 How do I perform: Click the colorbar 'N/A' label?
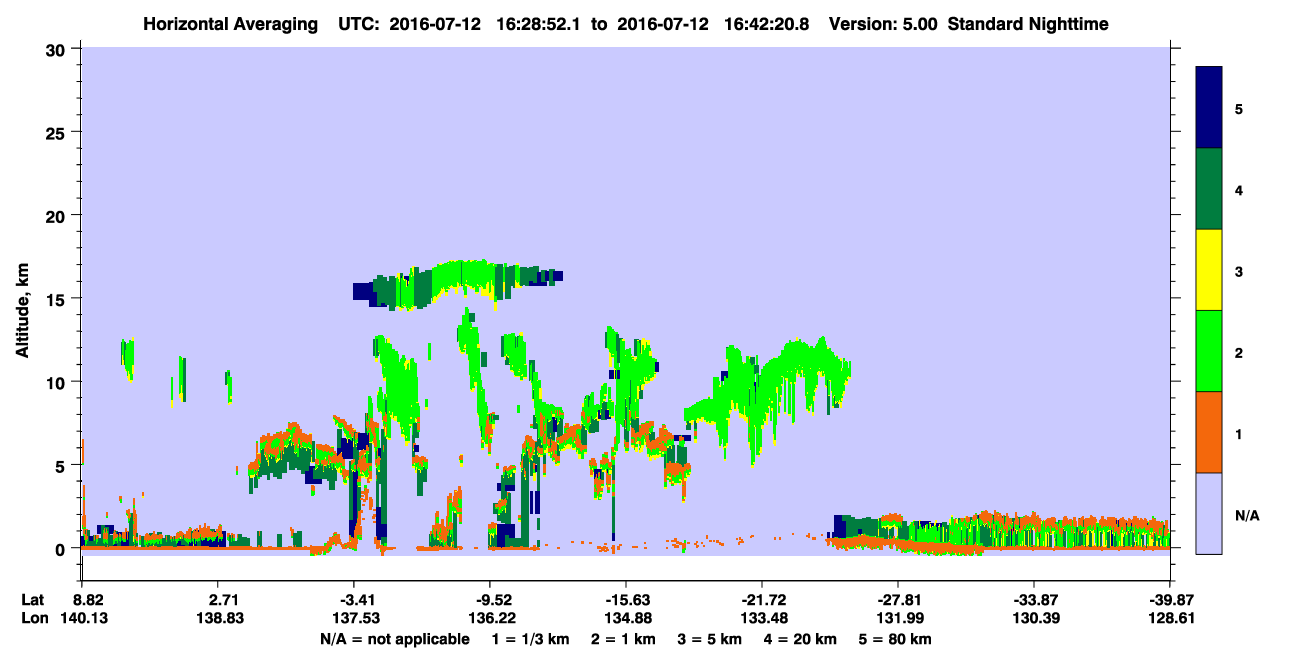click(x=1246, y=516)
